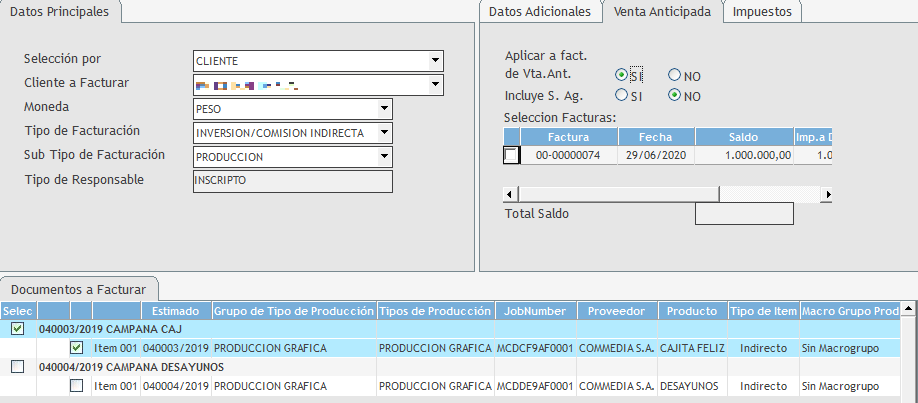
Task: Click the Total Saldo field
Action: point(743,213)
